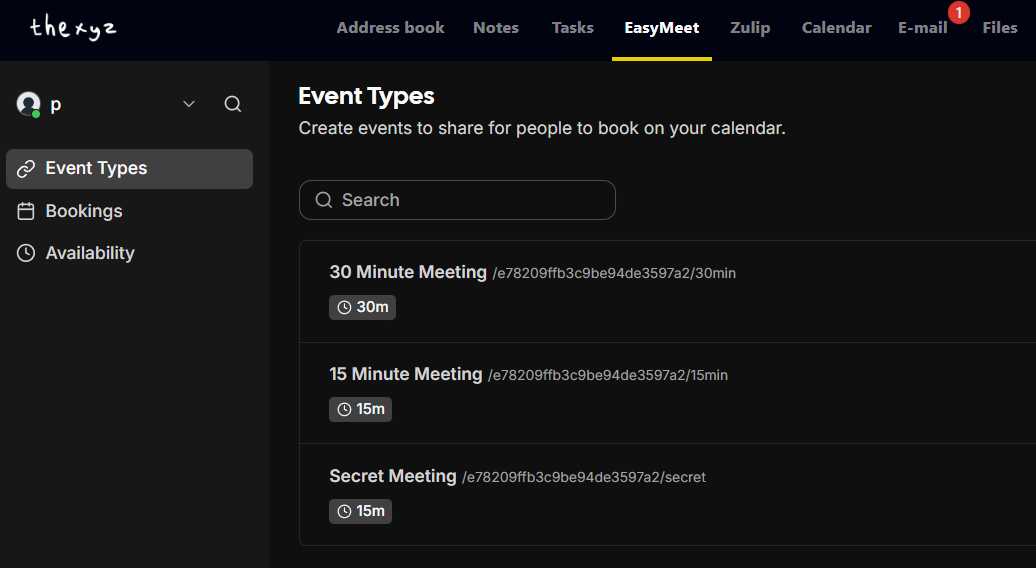Click the thexyz logo
The width and height of the screenshot is (1036, 568).
(73, 27)
